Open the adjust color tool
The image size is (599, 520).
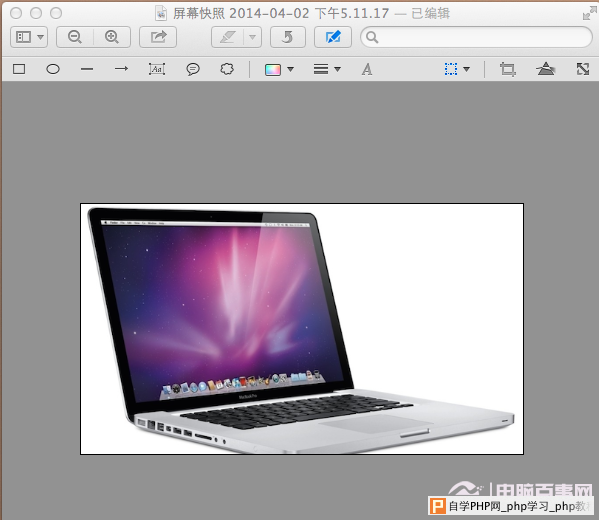(x=546, y=69)
